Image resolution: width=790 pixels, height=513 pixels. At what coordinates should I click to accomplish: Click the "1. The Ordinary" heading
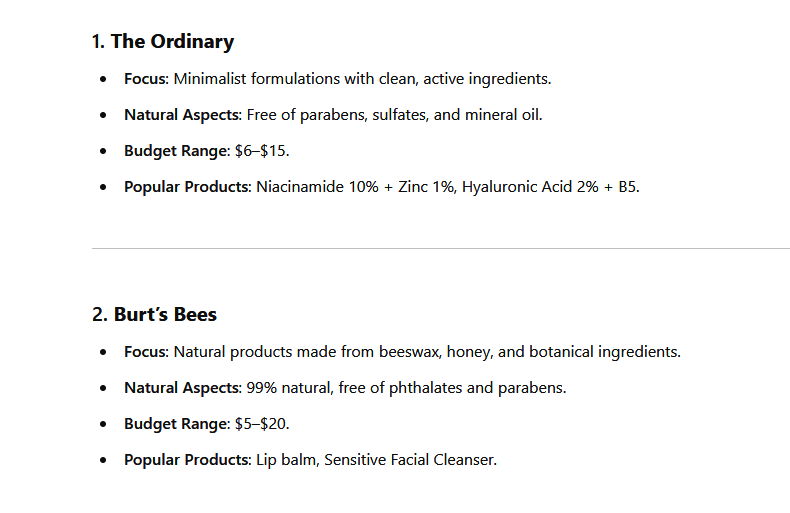coord(162,42)
